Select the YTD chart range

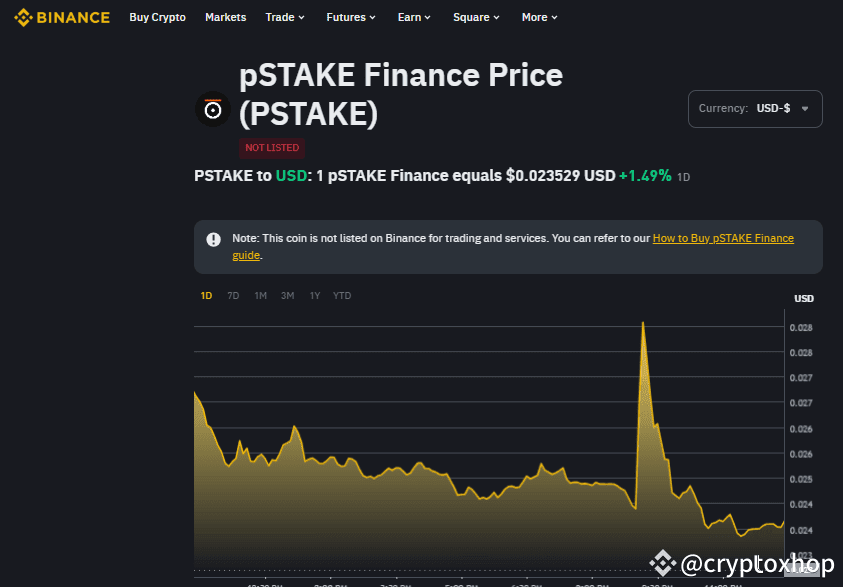pyautogui.click(x=342, y=296)
